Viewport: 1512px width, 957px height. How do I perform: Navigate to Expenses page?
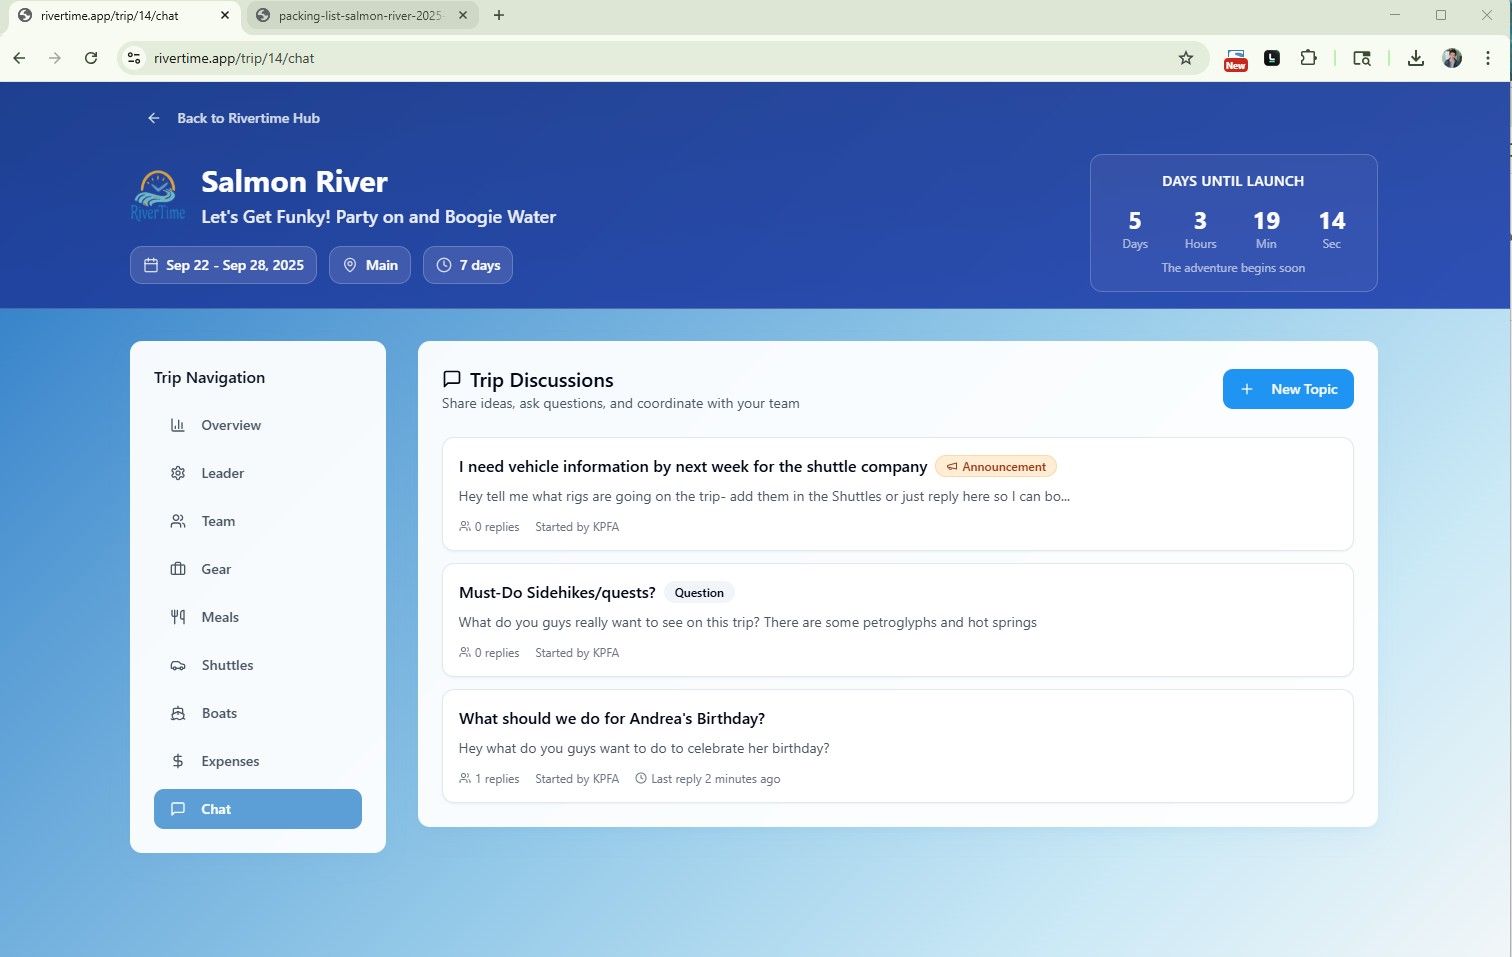pyautogui.click(x=230, y=761)
